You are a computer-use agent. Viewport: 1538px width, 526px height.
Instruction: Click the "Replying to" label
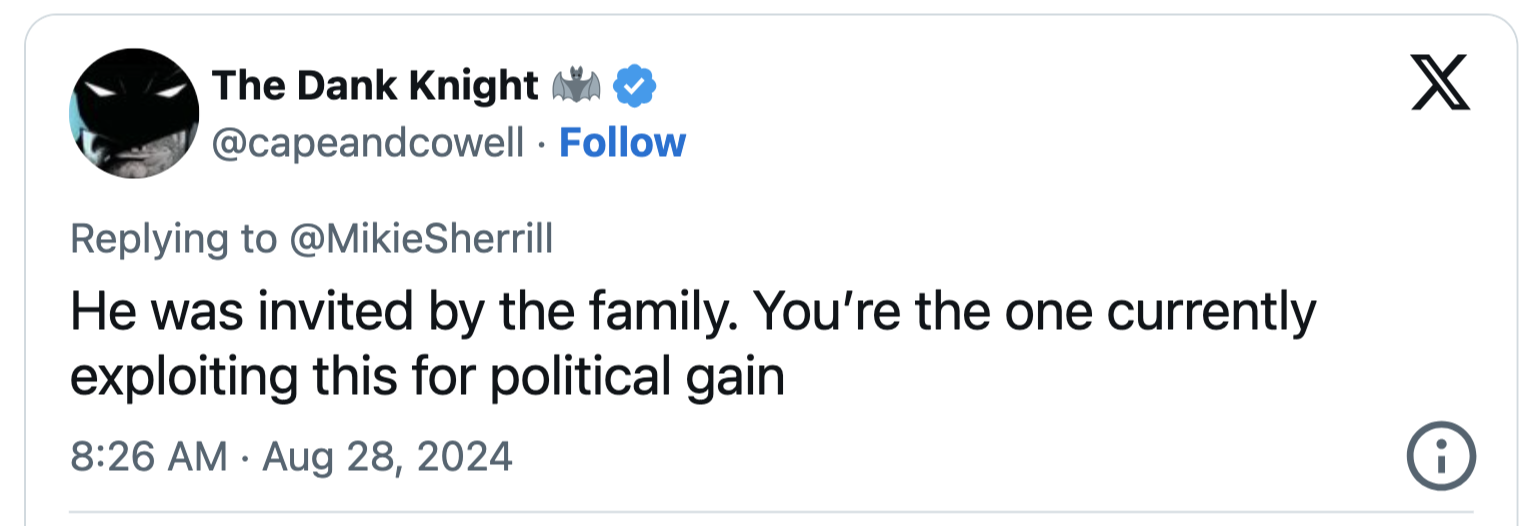pos(173,239)
